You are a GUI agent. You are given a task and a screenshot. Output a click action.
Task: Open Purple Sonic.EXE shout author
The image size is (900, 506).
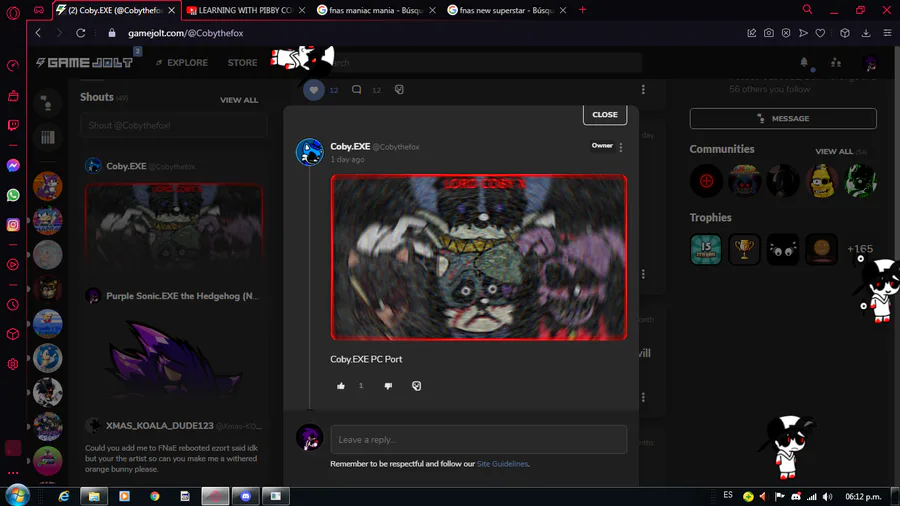tap(182, 296)
